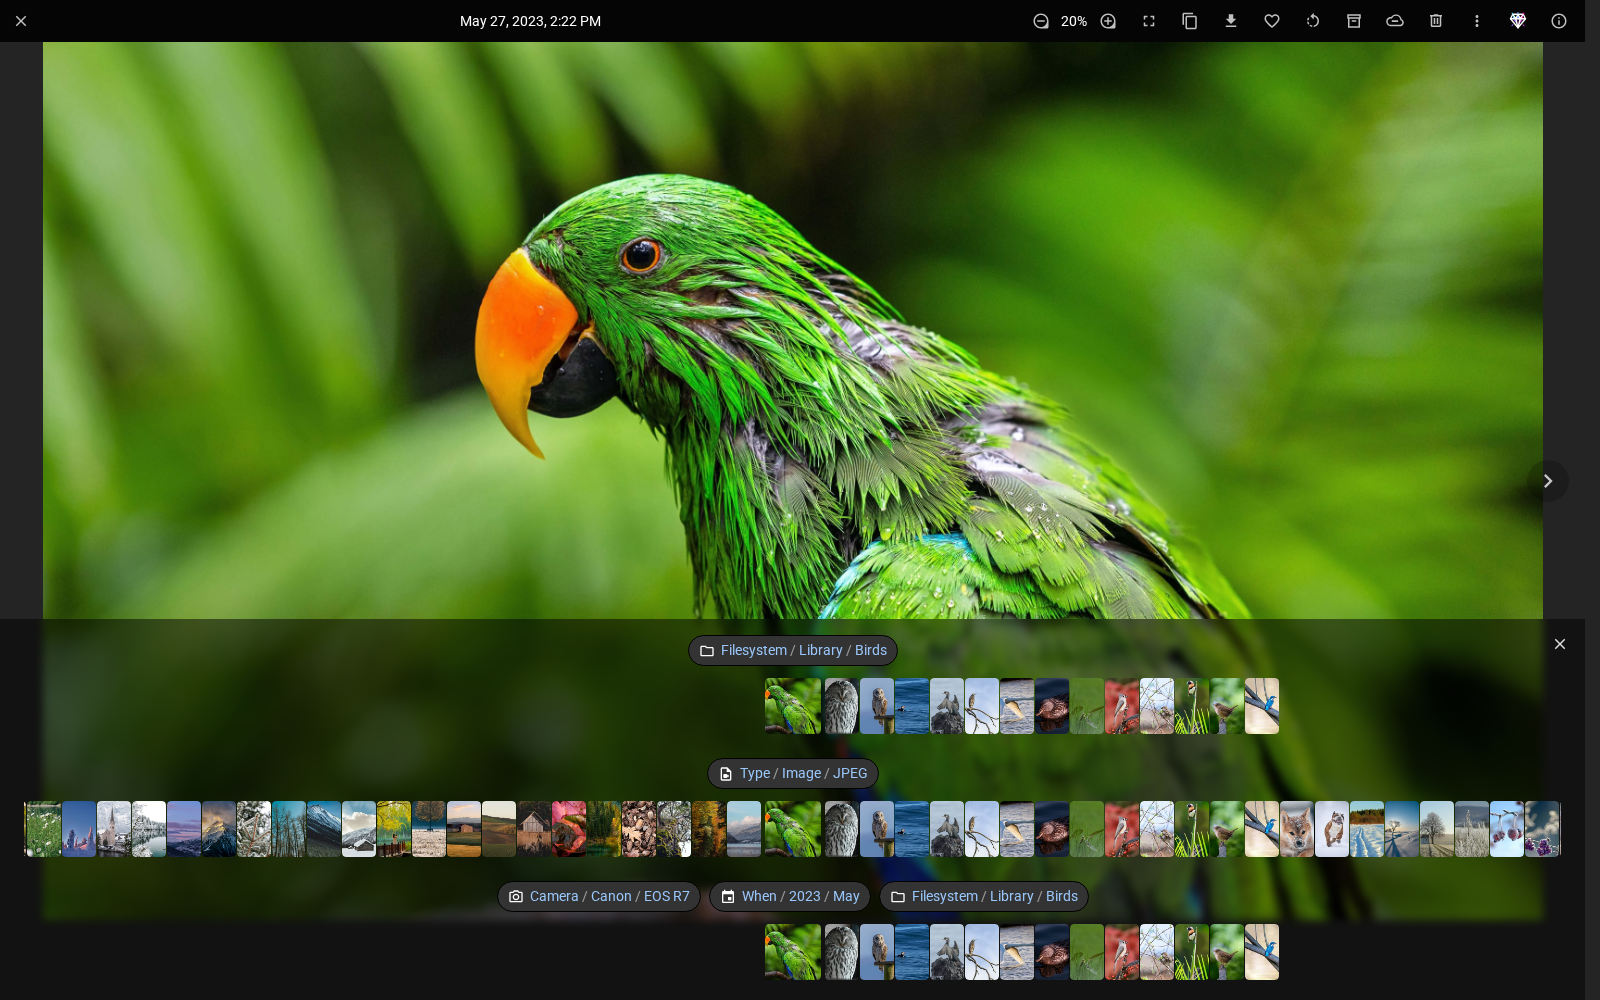
Task: Close the related photos overlay panel
Action: tap(1560, 644)
